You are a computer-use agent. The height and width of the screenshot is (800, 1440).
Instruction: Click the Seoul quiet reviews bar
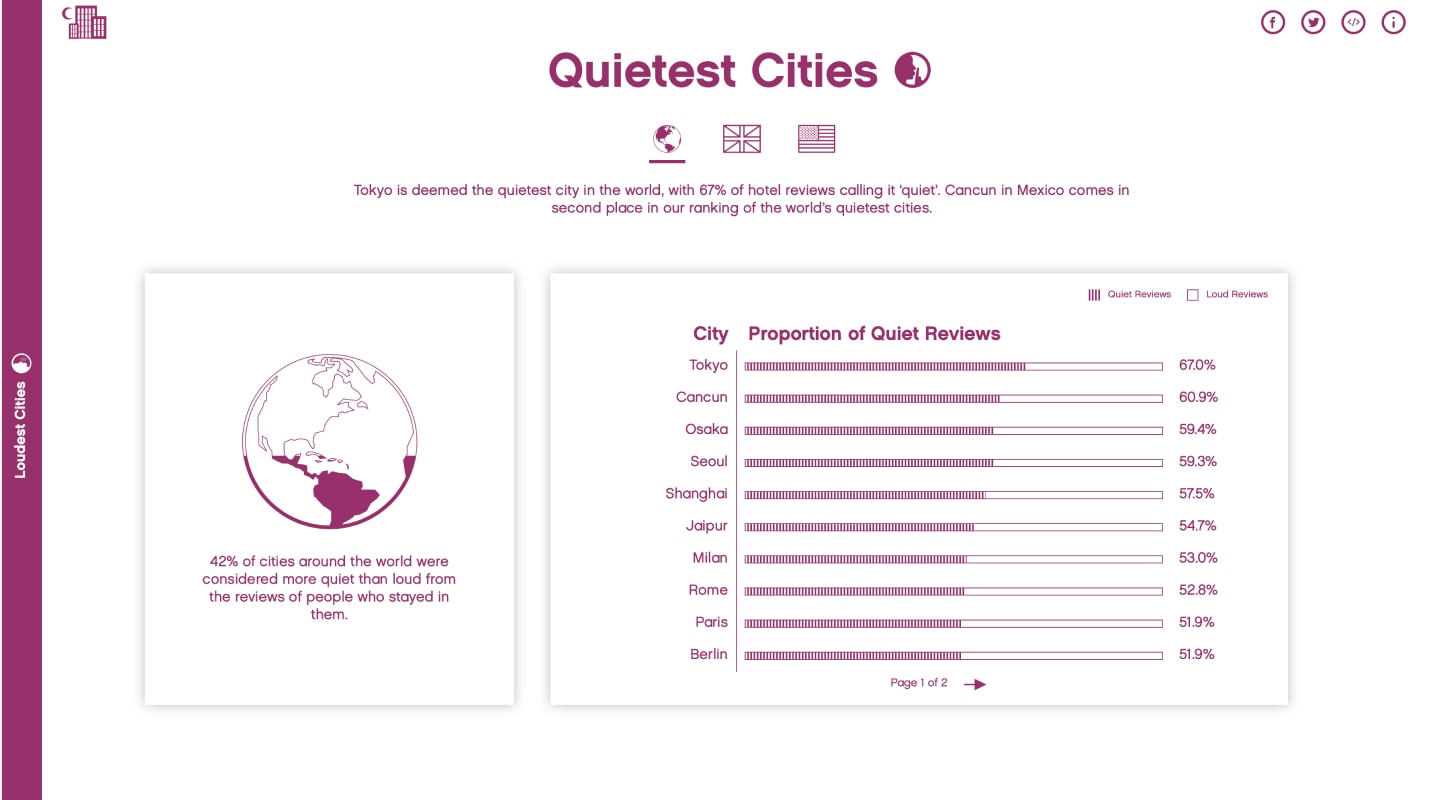[x=869, y=462]
